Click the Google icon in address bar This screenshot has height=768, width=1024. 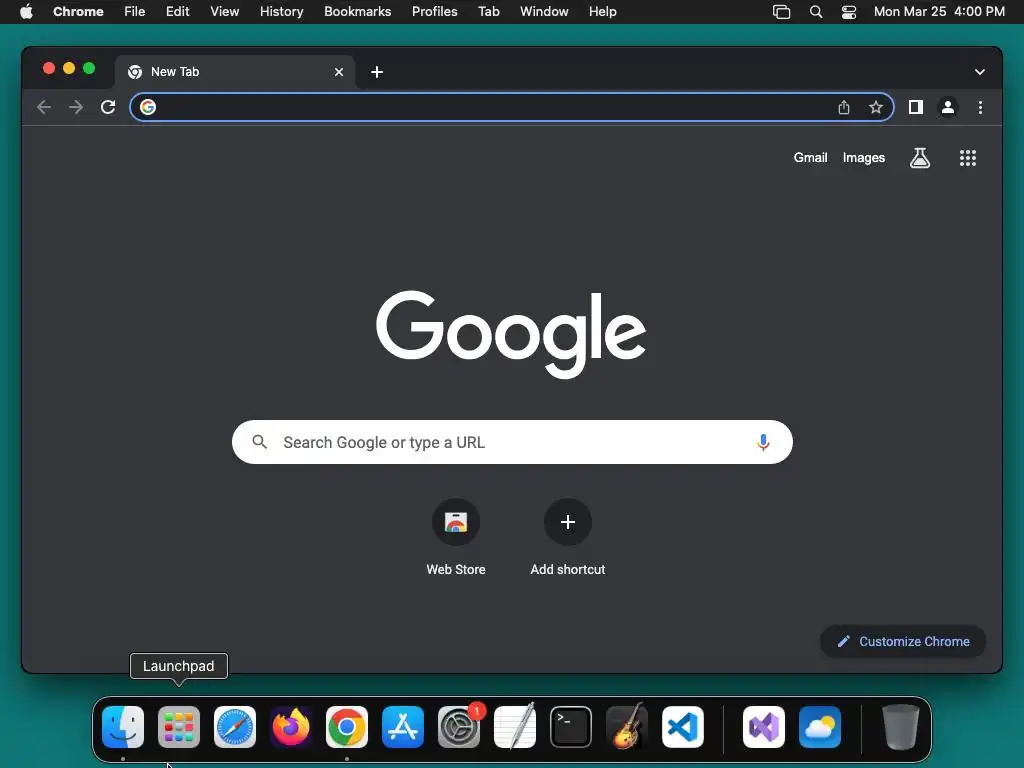(x=148, y=107)
